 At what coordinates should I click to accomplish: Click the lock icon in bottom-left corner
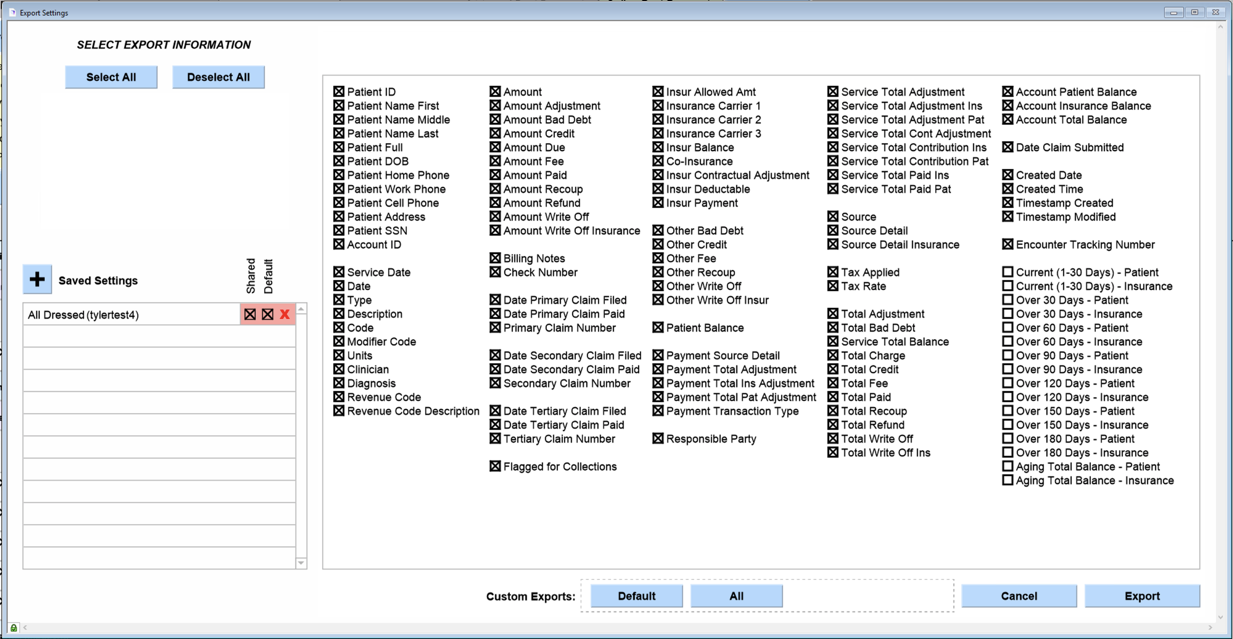click(x=13, y=628)
